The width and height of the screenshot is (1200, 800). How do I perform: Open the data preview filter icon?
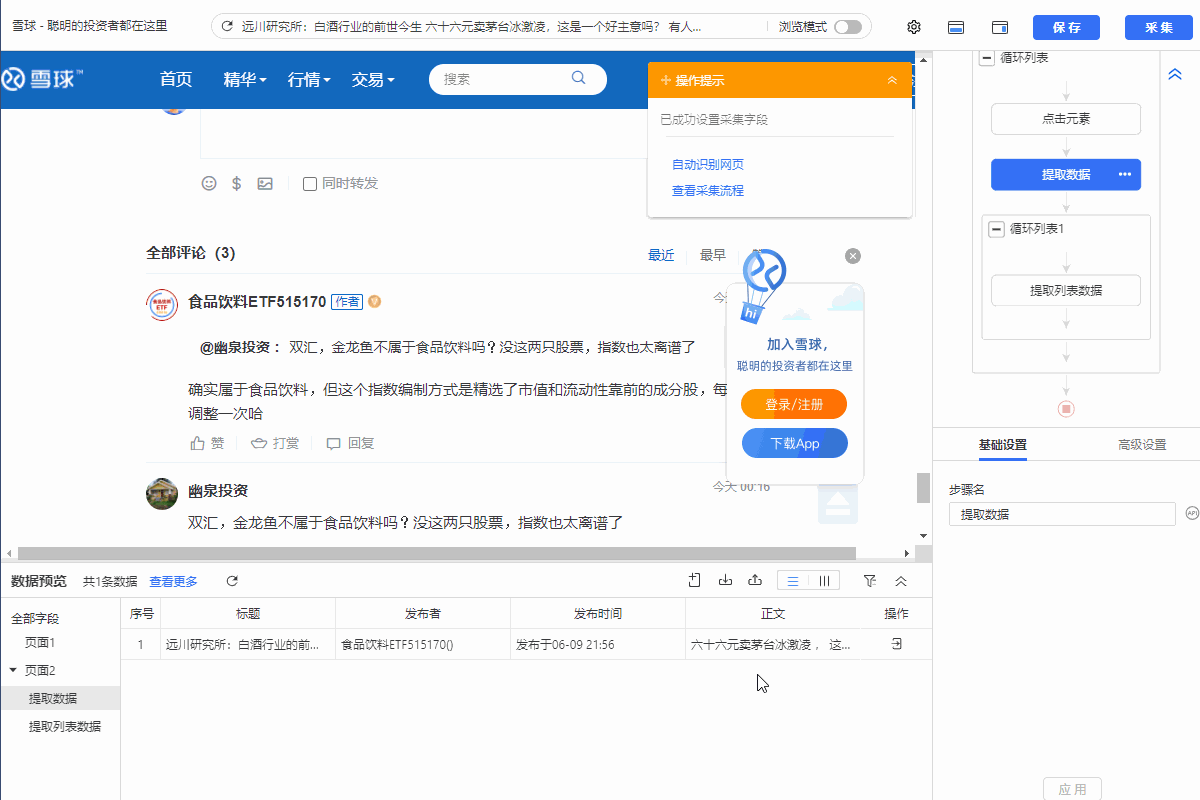(870, 580)
